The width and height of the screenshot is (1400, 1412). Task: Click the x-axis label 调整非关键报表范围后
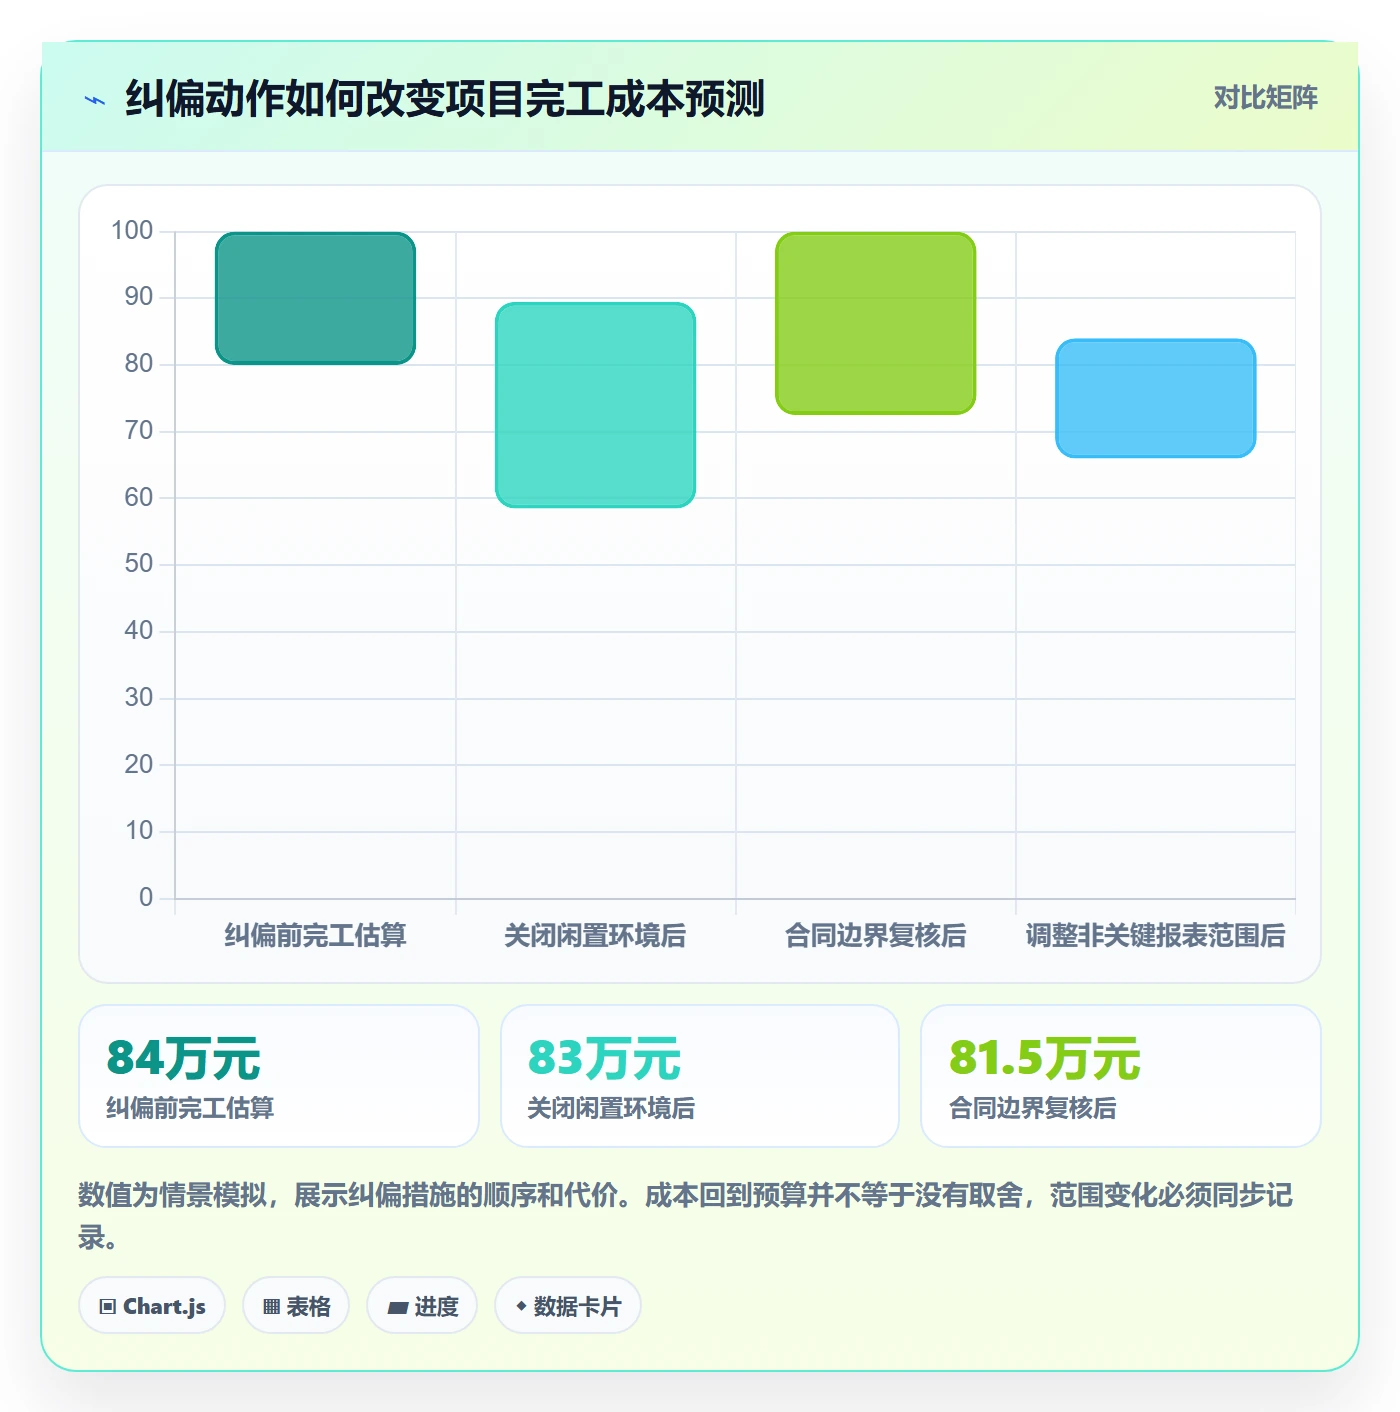click(x=1155, y=936)
